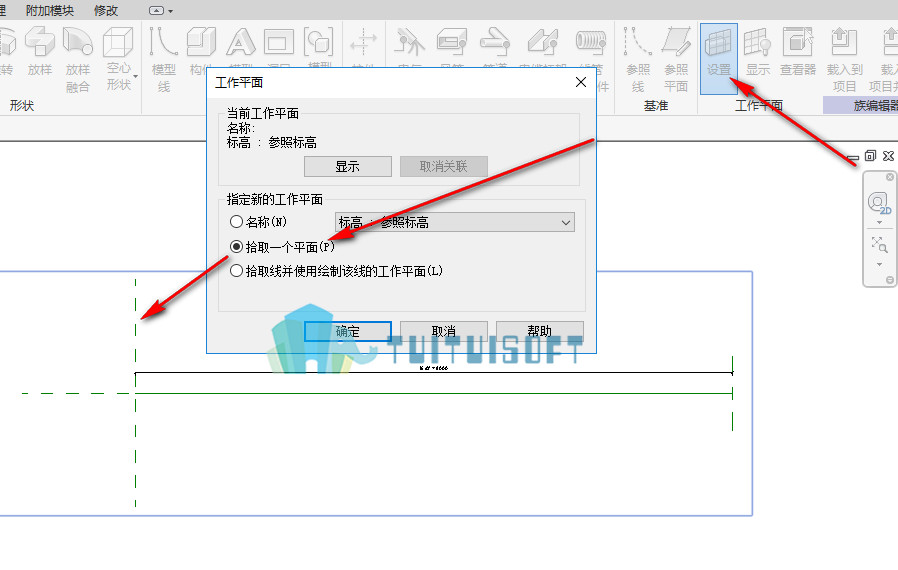Image resolution: width=898 pixels, height=570 pixels.
Task: Click 确定 to confirm the work plane
Action: point(348,331)
